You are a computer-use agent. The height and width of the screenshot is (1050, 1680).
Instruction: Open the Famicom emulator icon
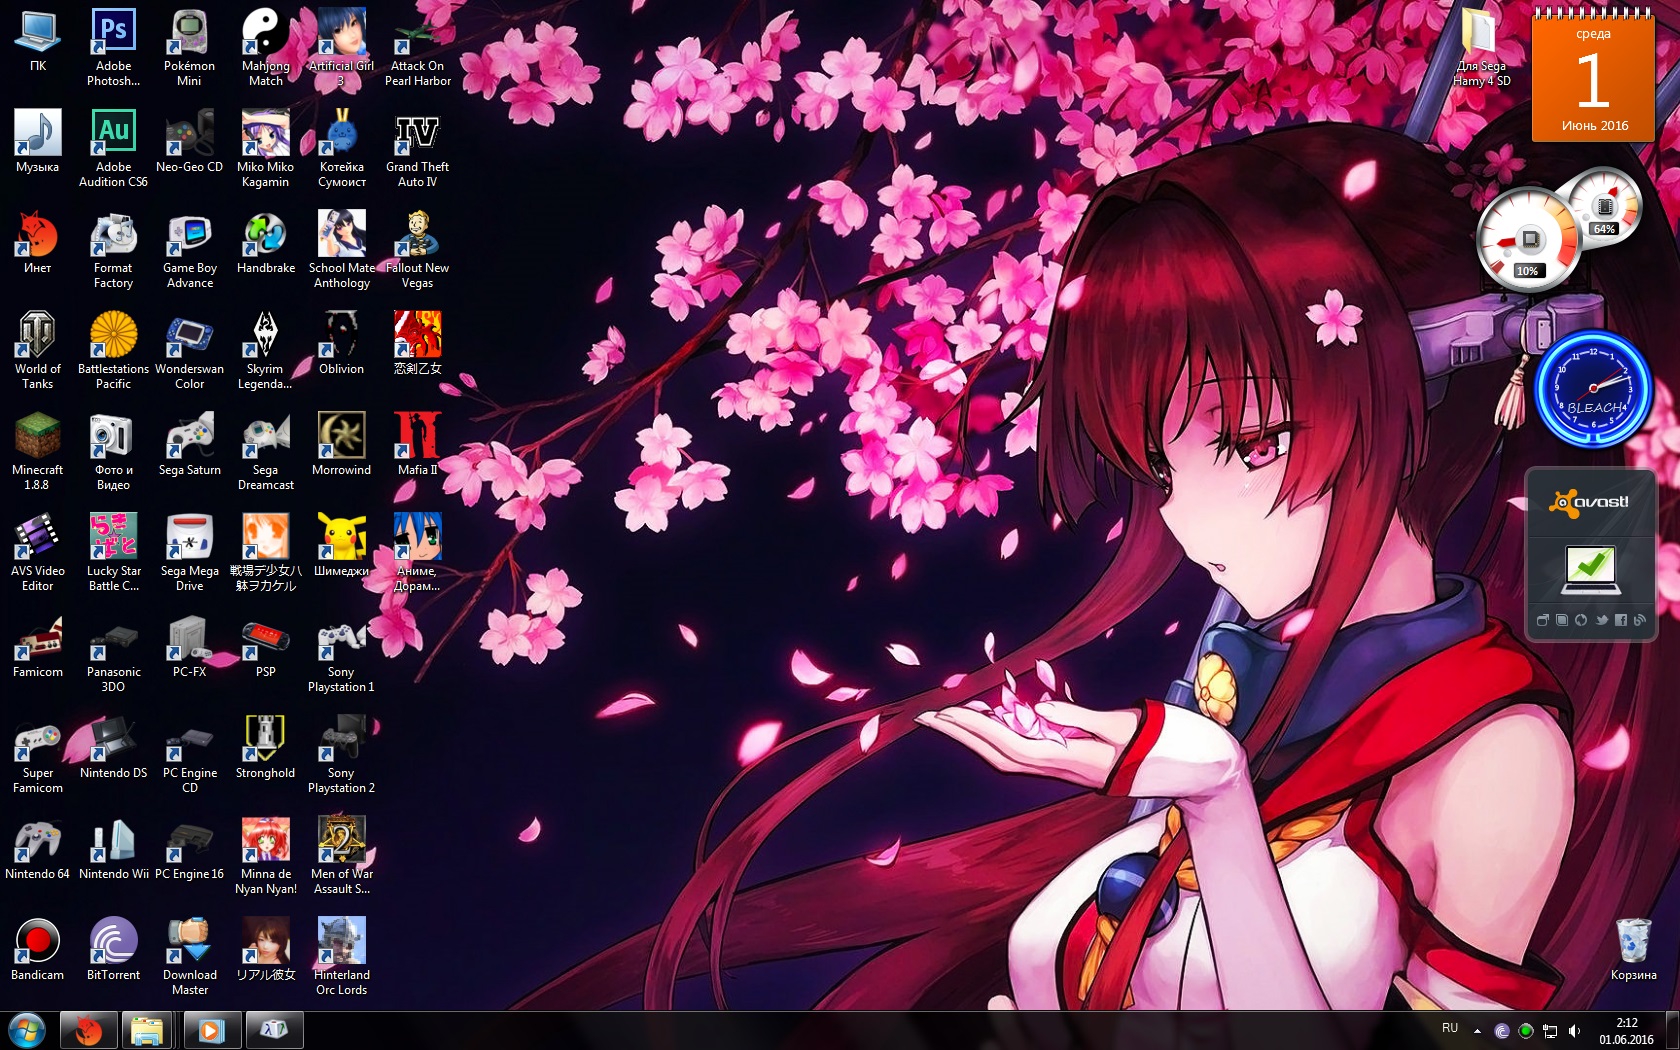click(x=37, y=646)
